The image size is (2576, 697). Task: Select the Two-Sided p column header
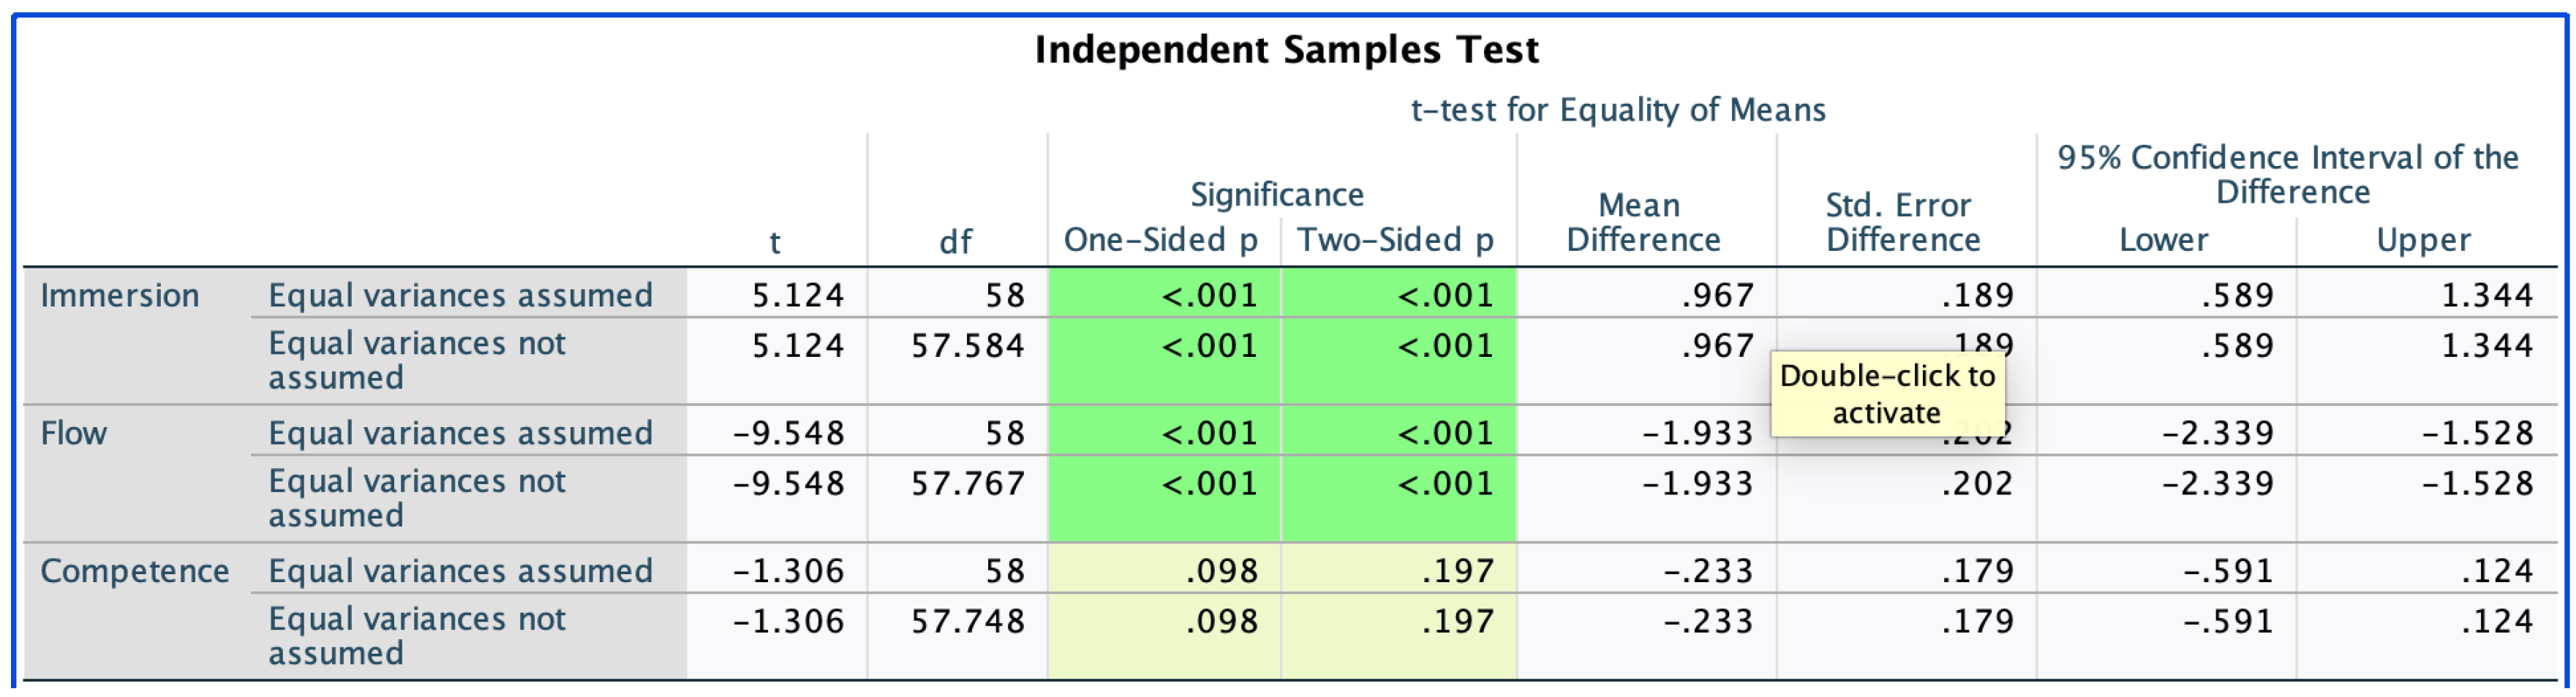click(1395, 240)
